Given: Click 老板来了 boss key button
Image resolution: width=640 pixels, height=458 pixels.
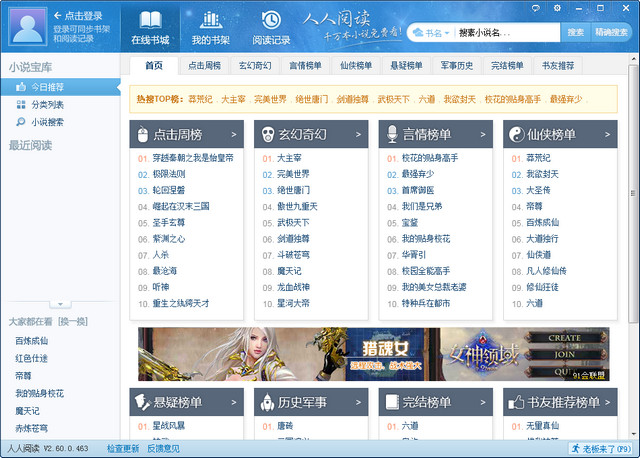Looking at the screenshot, I should tap(600, 449).
